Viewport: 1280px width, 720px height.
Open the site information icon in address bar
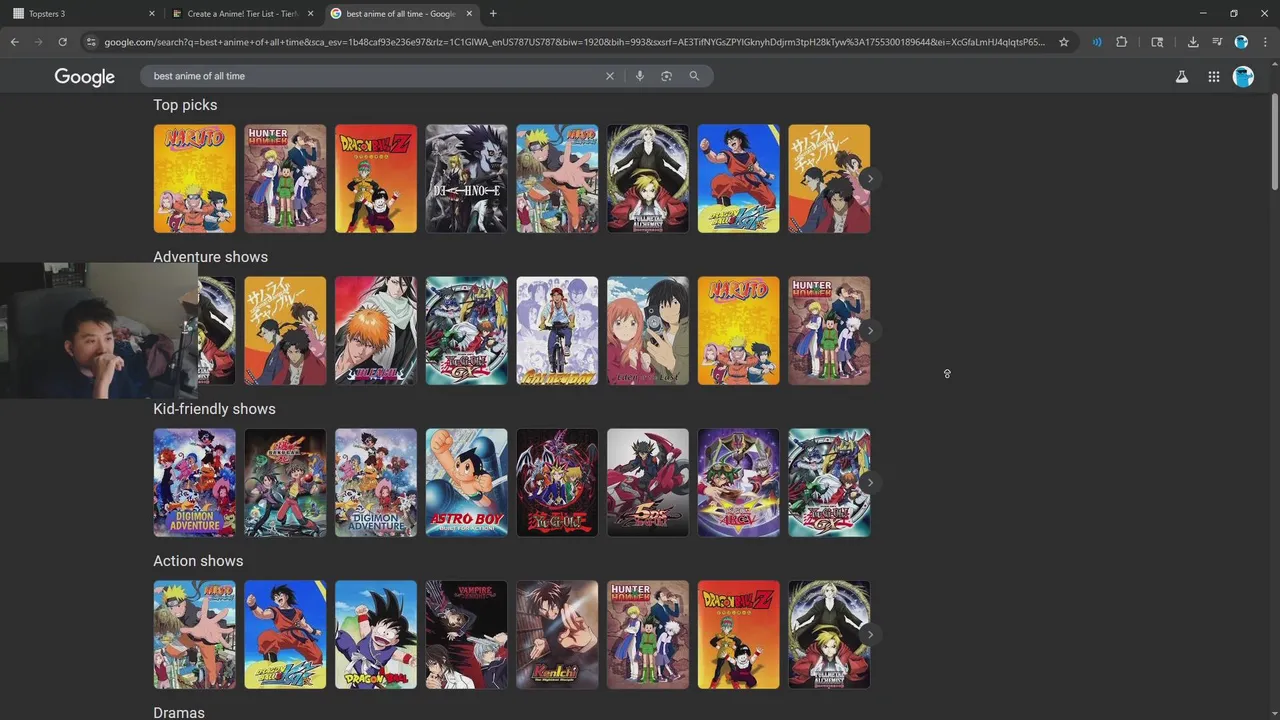(91, 42)
